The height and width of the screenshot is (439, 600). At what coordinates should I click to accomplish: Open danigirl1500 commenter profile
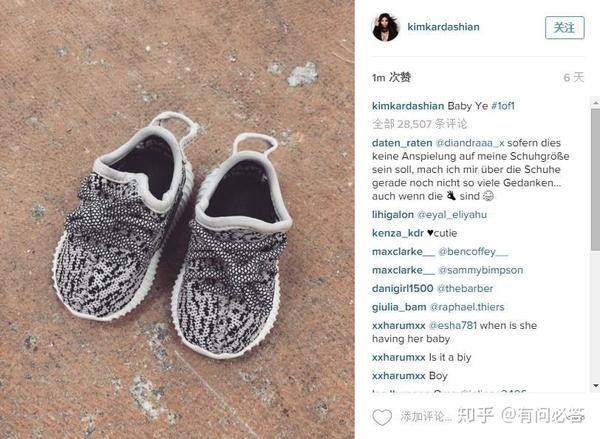tap(402, 289)
